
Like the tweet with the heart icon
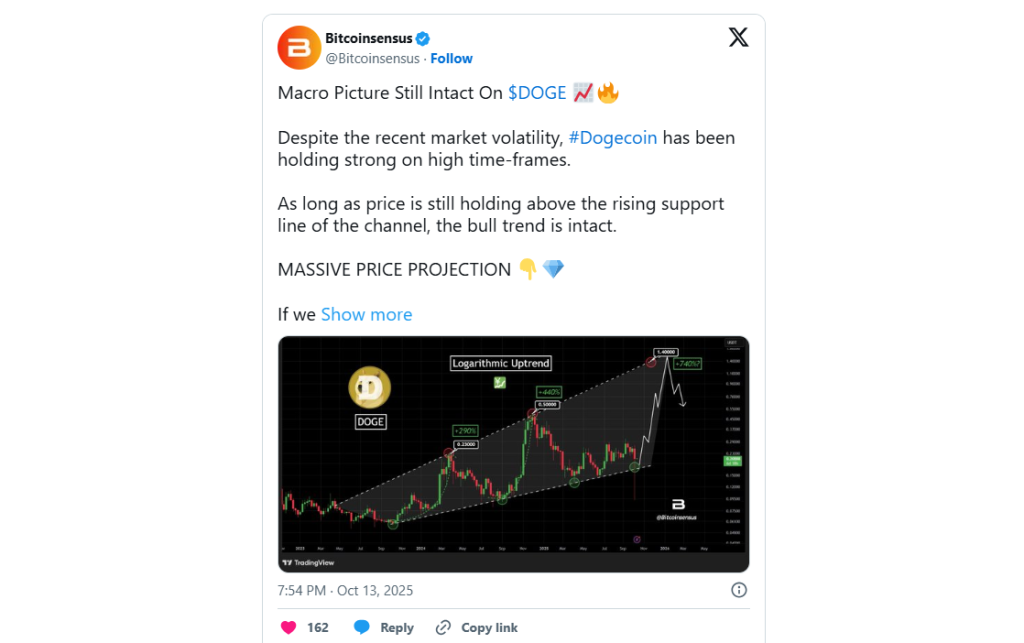(288, 628)
